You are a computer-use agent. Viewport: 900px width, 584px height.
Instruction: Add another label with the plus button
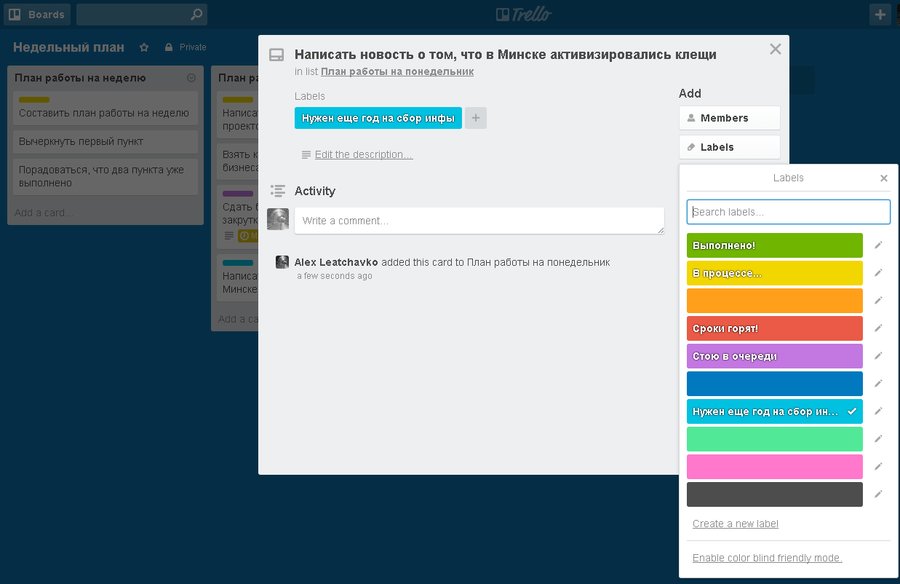coord(476,118)
